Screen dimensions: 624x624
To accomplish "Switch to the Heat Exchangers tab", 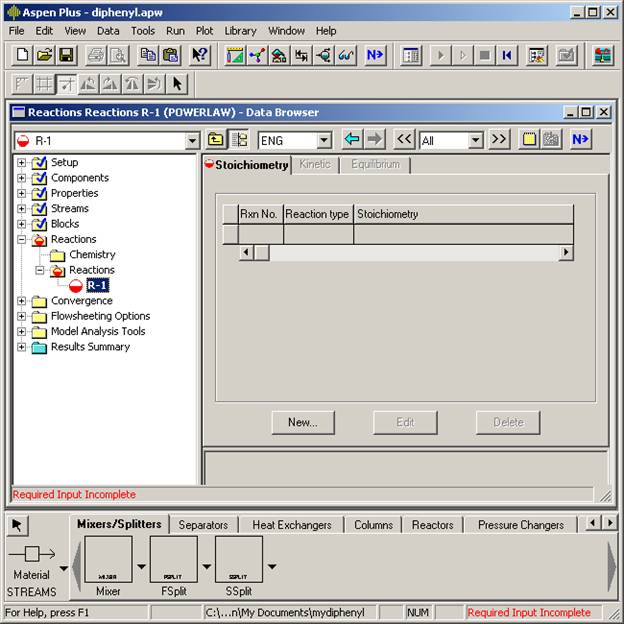I will click(291, 525).
